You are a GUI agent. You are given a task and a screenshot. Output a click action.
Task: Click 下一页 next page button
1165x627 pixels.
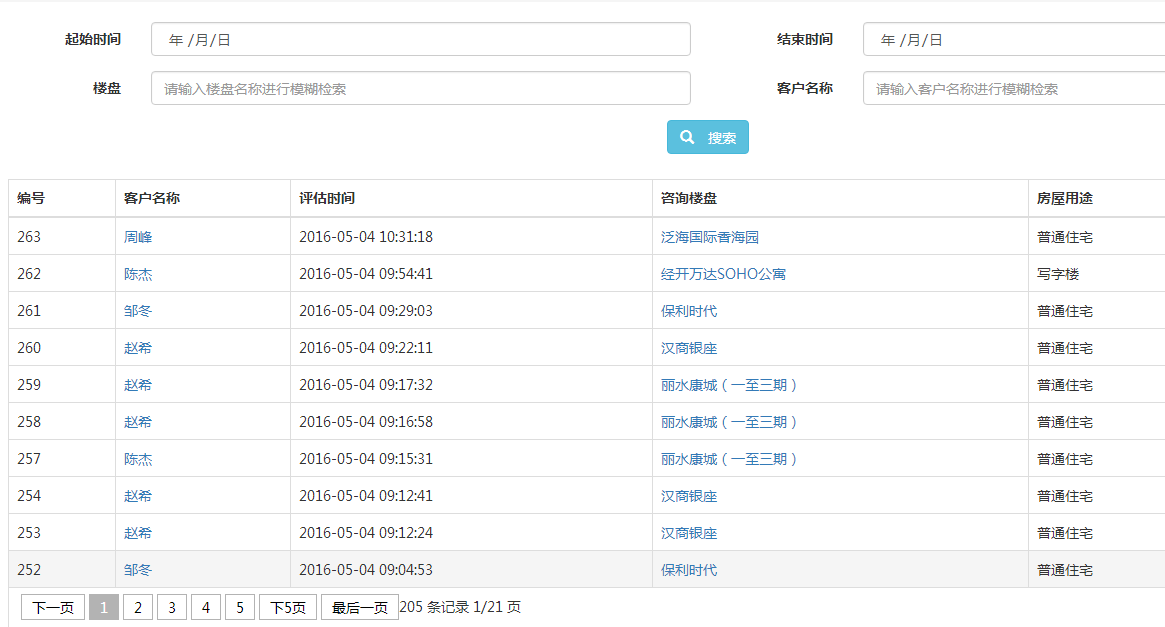[53, 607]
